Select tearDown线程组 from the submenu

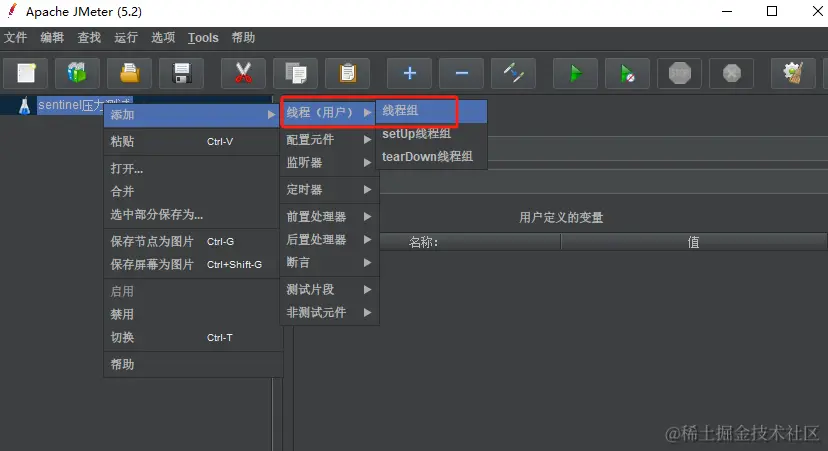[431, 157]
